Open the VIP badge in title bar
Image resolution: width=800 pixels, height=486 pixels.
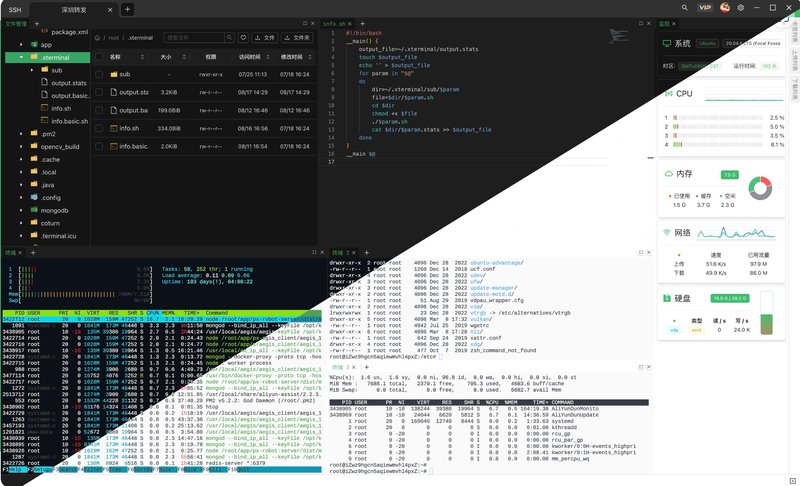(704, 8)
